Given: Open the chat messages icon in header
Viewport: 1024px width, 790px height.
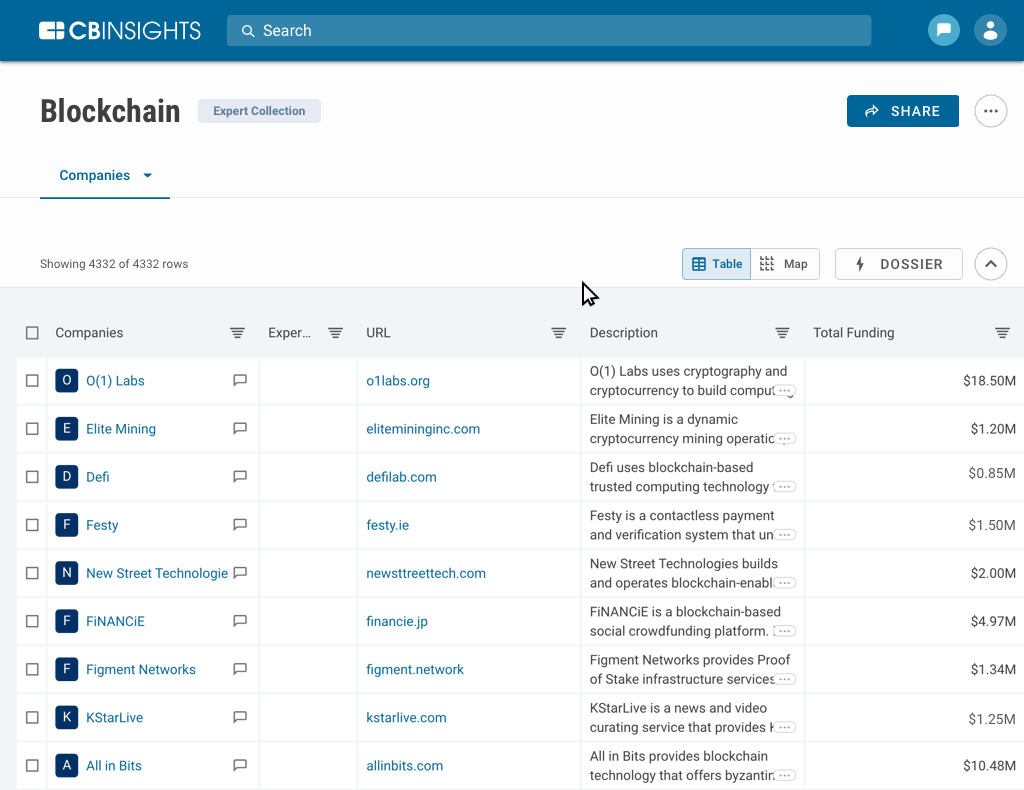Looking at the screenshot, I should coord(943,30).
